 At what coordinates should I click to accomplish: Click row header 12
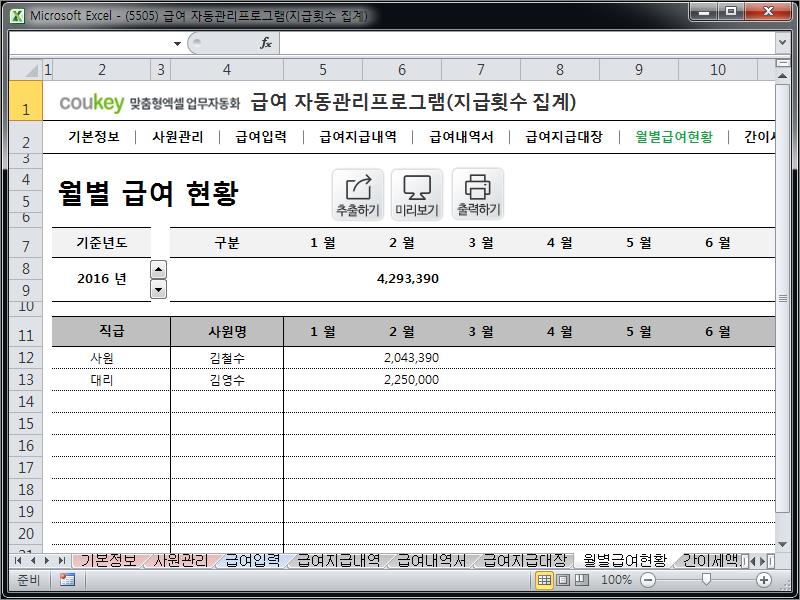[x=26, y=358]
